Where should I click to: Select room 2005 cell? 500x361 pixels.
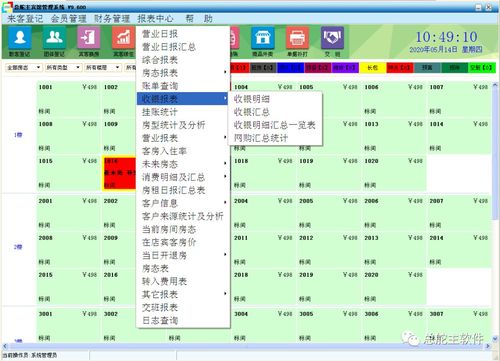pyautogui.click(x=329, y=213)
